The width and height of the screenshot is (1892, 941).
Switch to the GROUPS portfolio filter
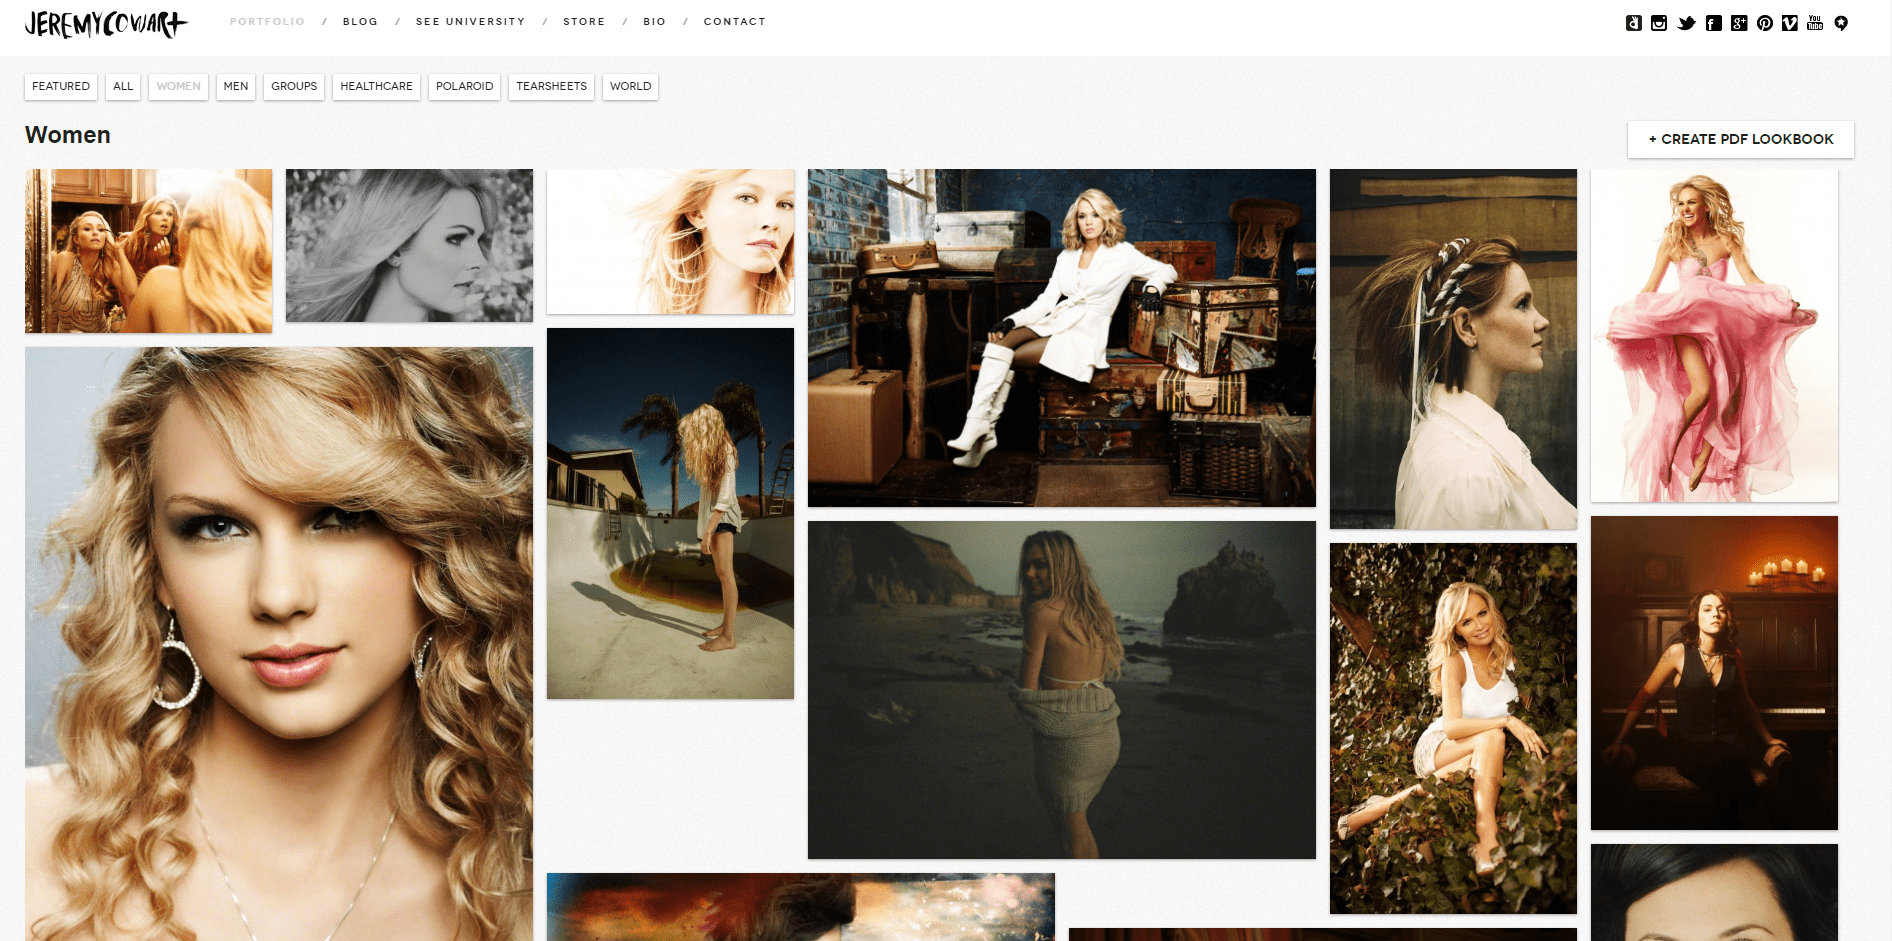(x=293, y=87)
